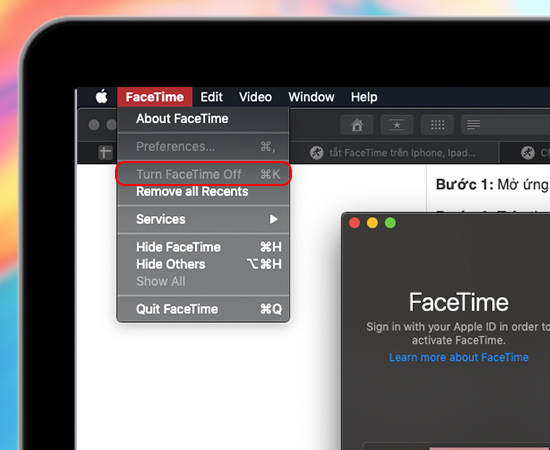Switch to tab 'tắt FaceTime trên Iphone, Ipad'

pos(393,153)
